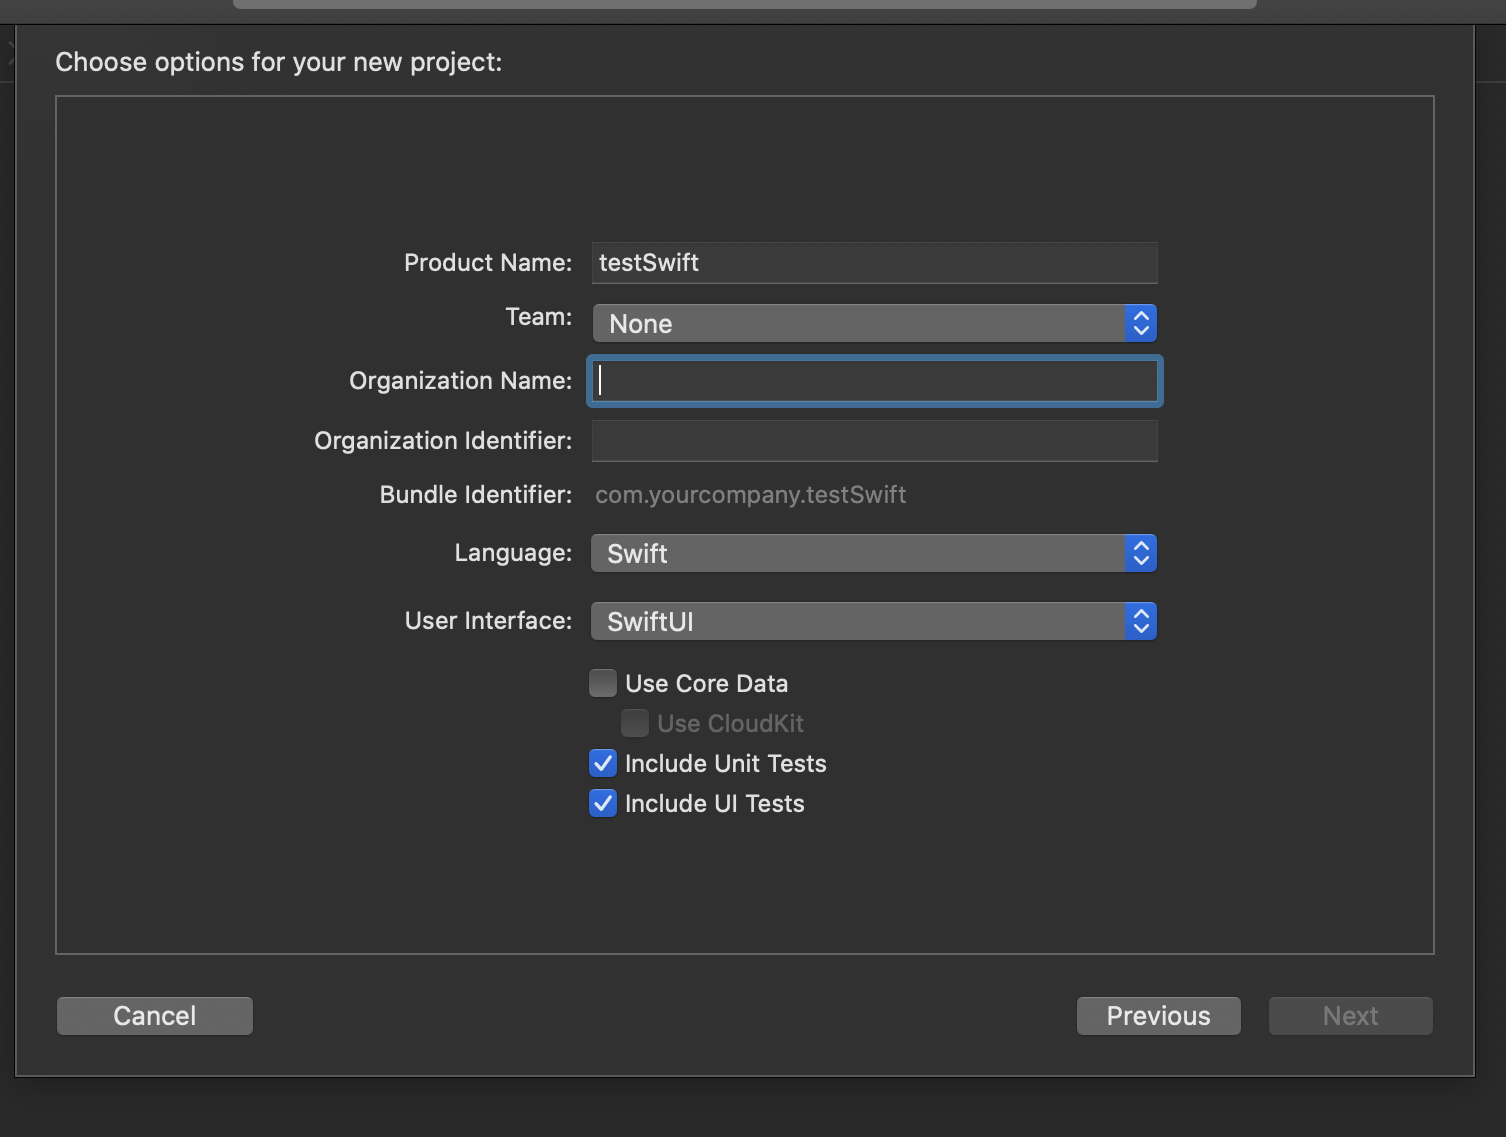Disable the Include UI Tests option
Viewport: 1506px width, 1137px height.
coord(603,803)
